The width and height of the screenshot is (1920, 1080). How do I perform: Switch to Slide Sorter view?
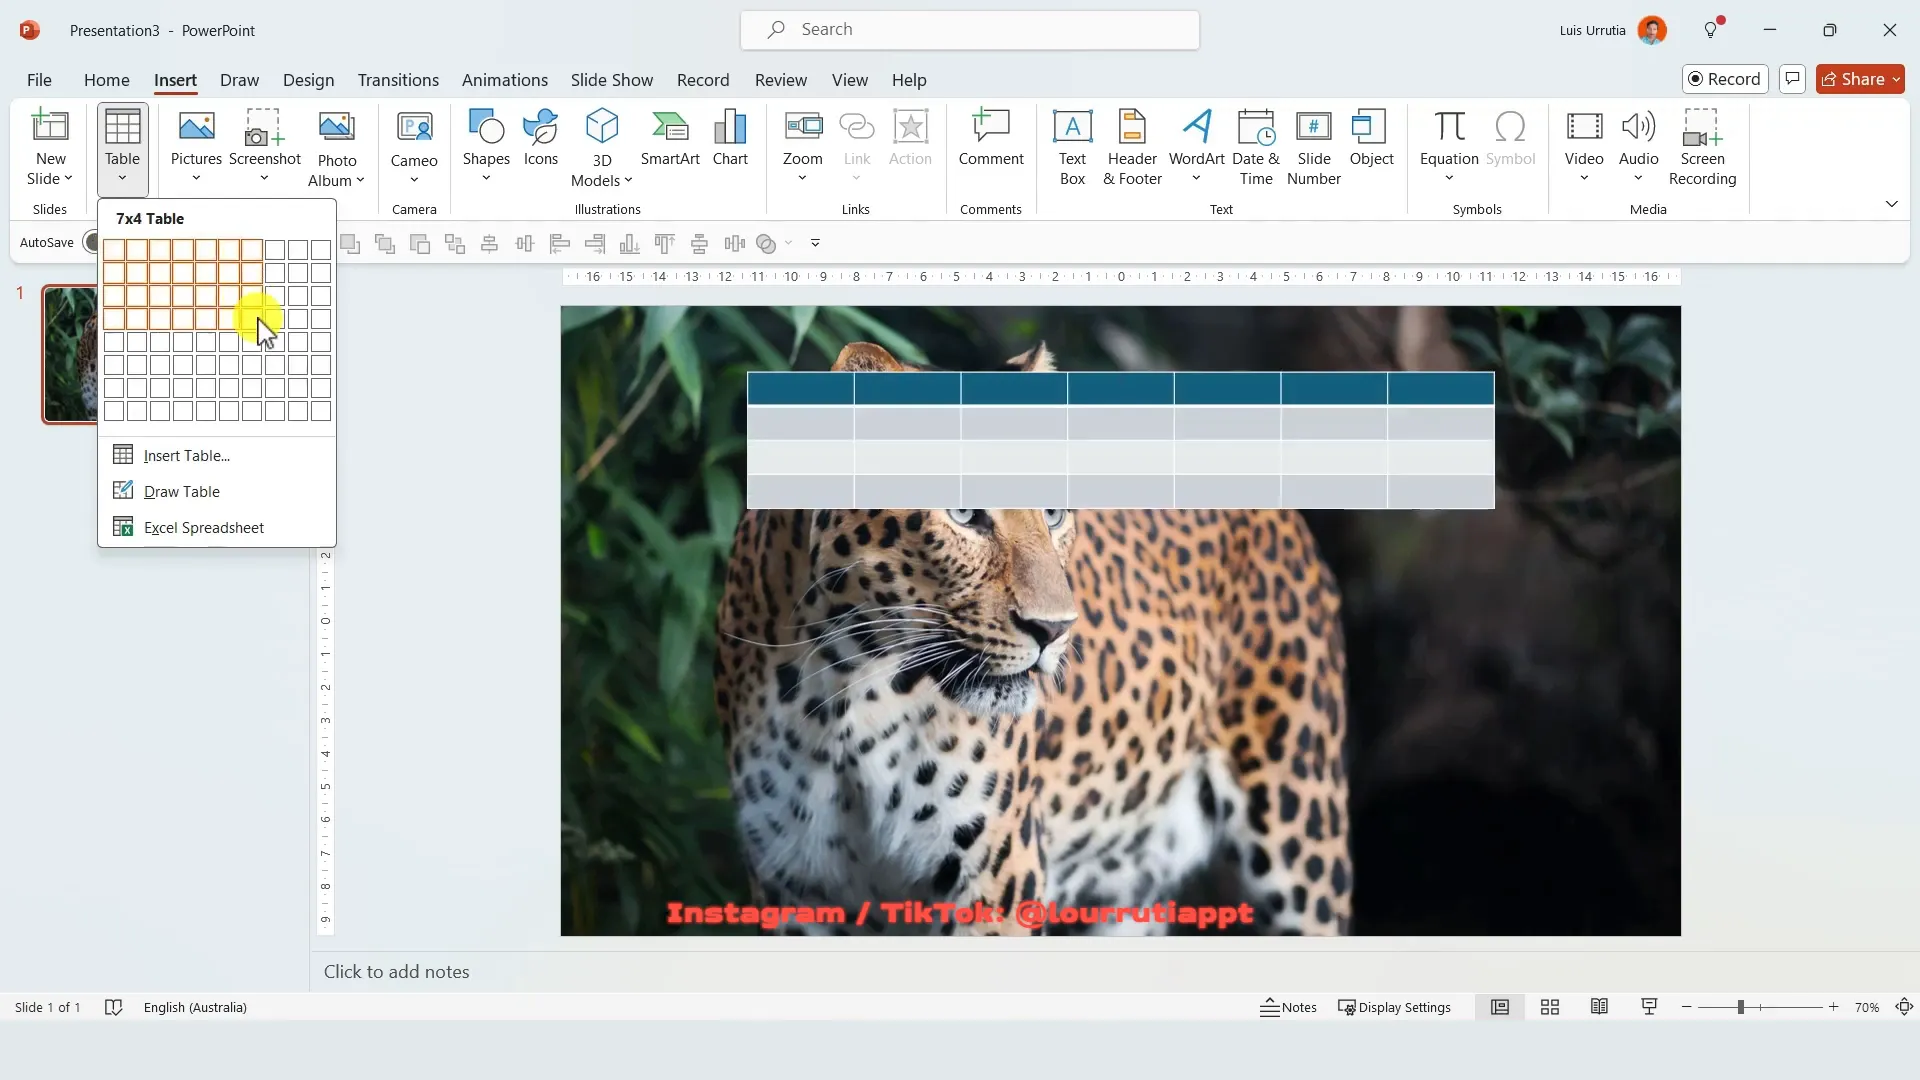1550,1007
